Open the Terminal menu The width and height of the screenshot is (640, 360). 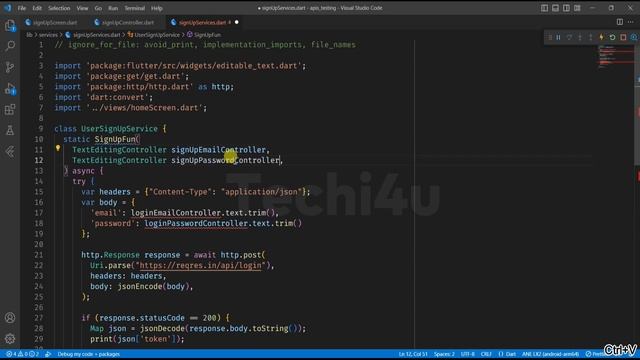tap(135, 8)
